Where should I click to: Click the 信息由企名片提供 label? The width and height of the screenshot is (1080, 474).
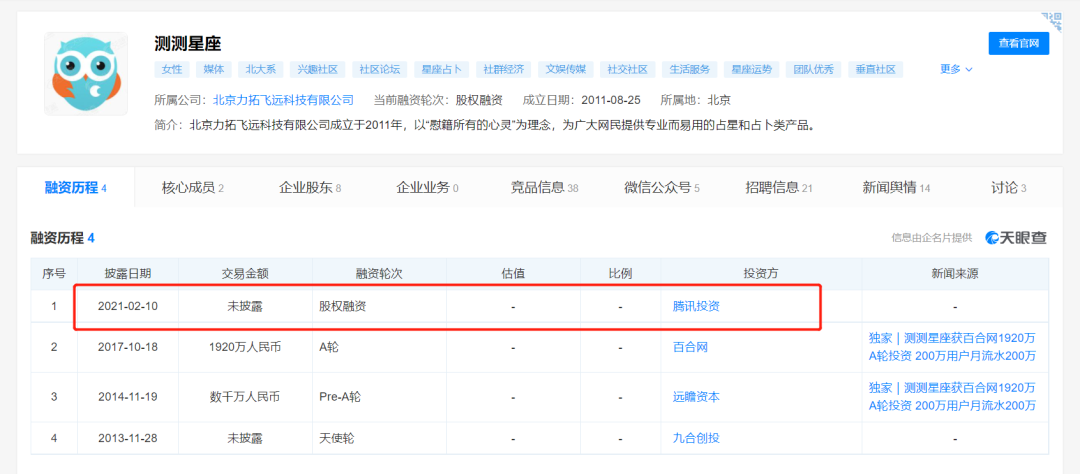point(932,238)
